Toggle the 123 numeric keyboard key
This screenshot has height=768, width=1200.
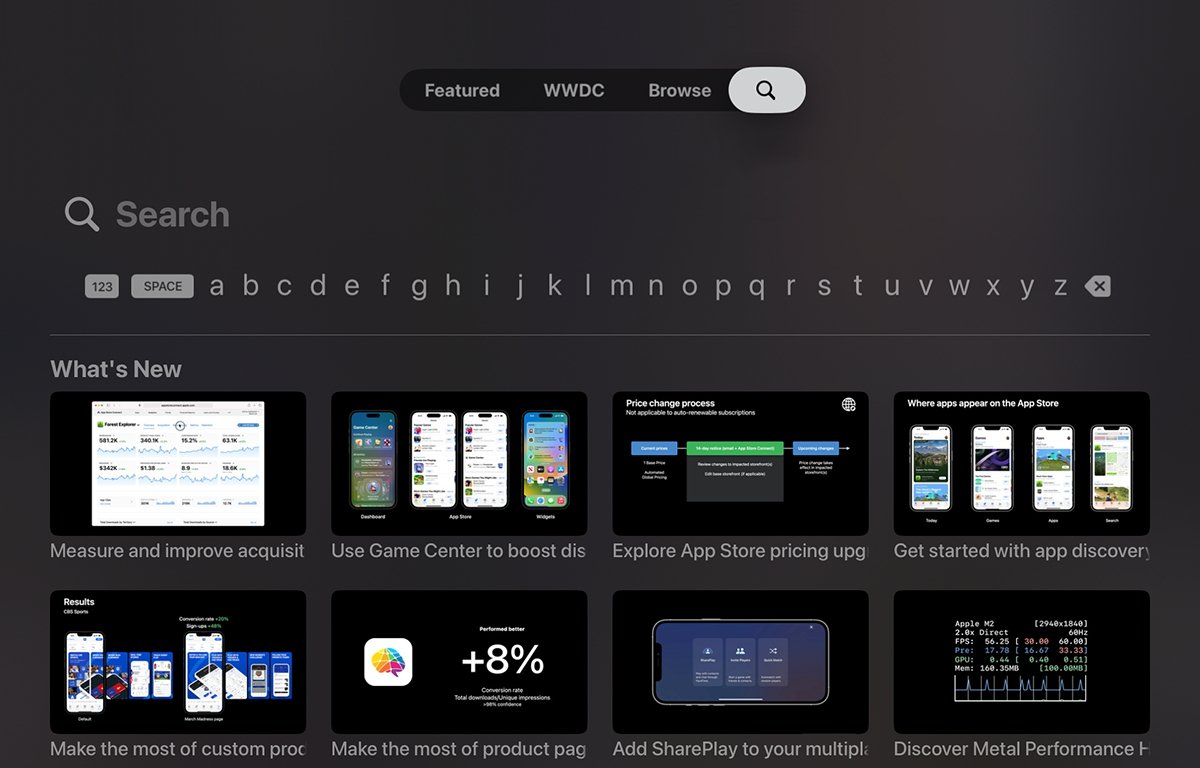pos(102,287)
